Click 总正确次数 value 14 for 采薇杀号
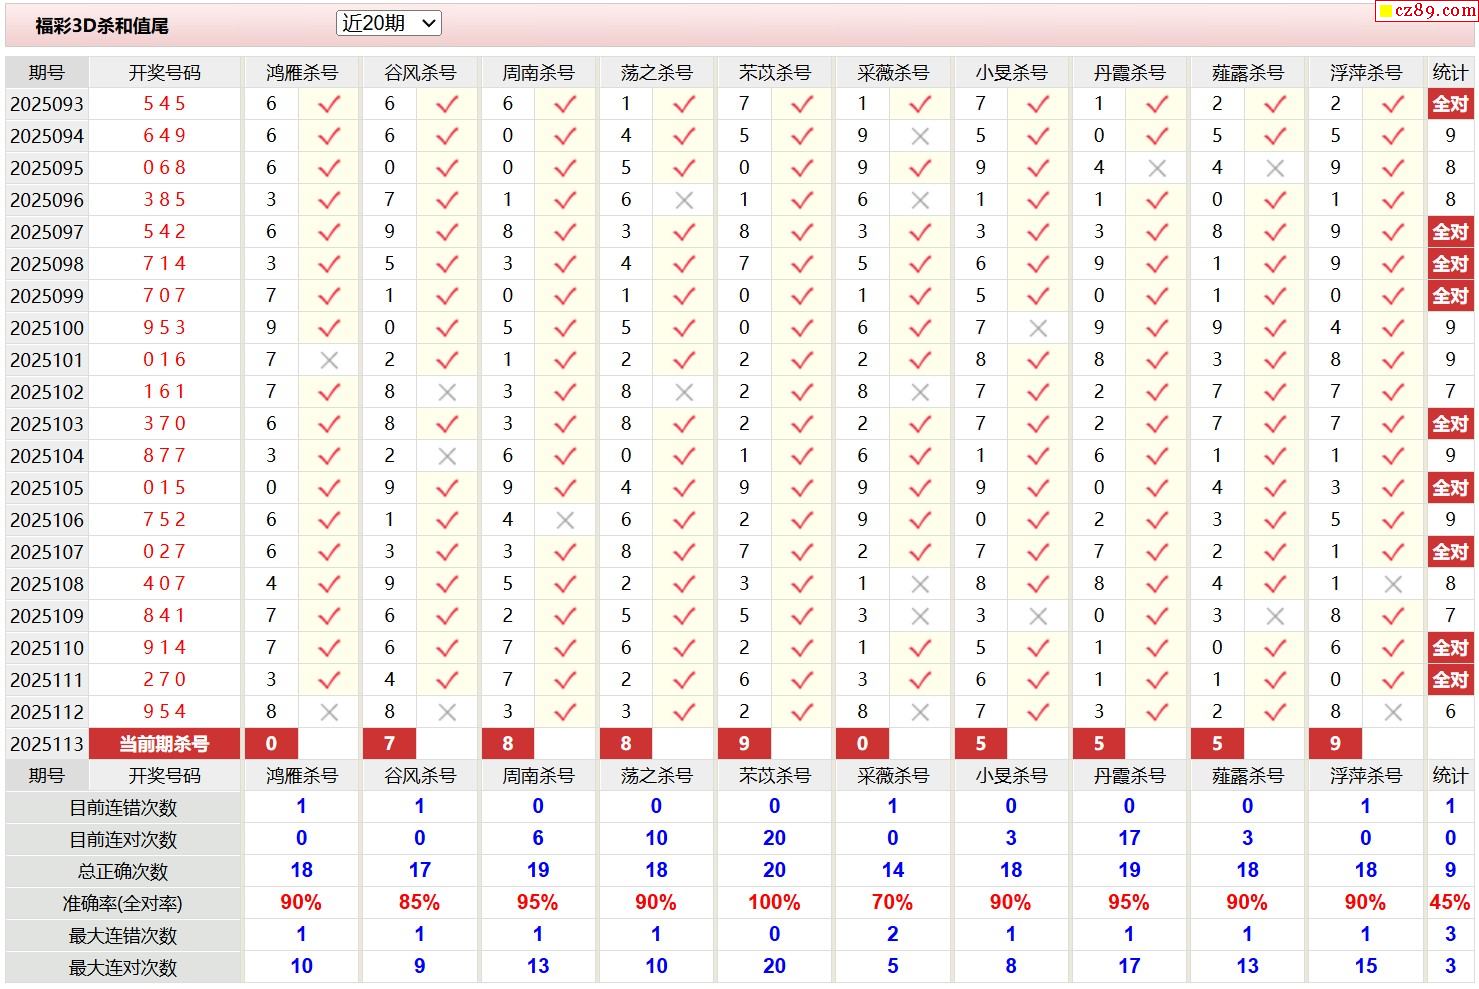Image resolution: width=1479 pixels, height=989 pixels. point(892,871)
